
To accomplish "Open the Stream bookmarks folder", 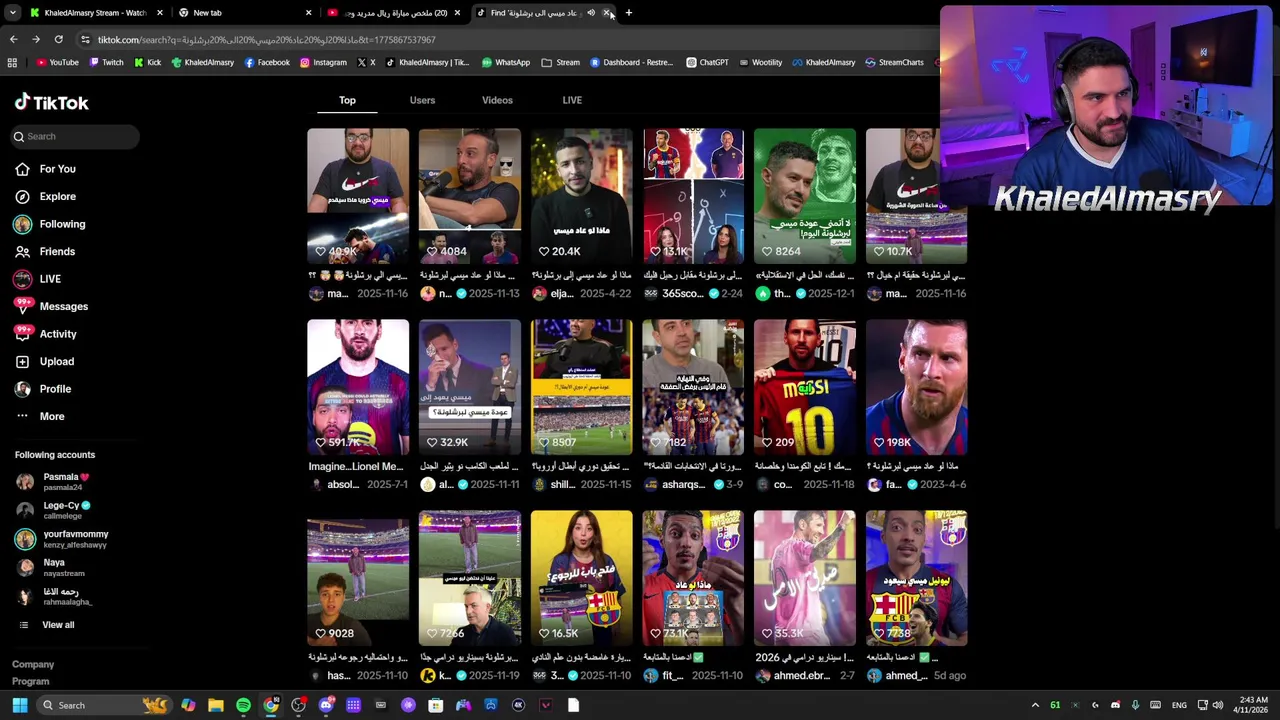I will click(x=561, y=62).
